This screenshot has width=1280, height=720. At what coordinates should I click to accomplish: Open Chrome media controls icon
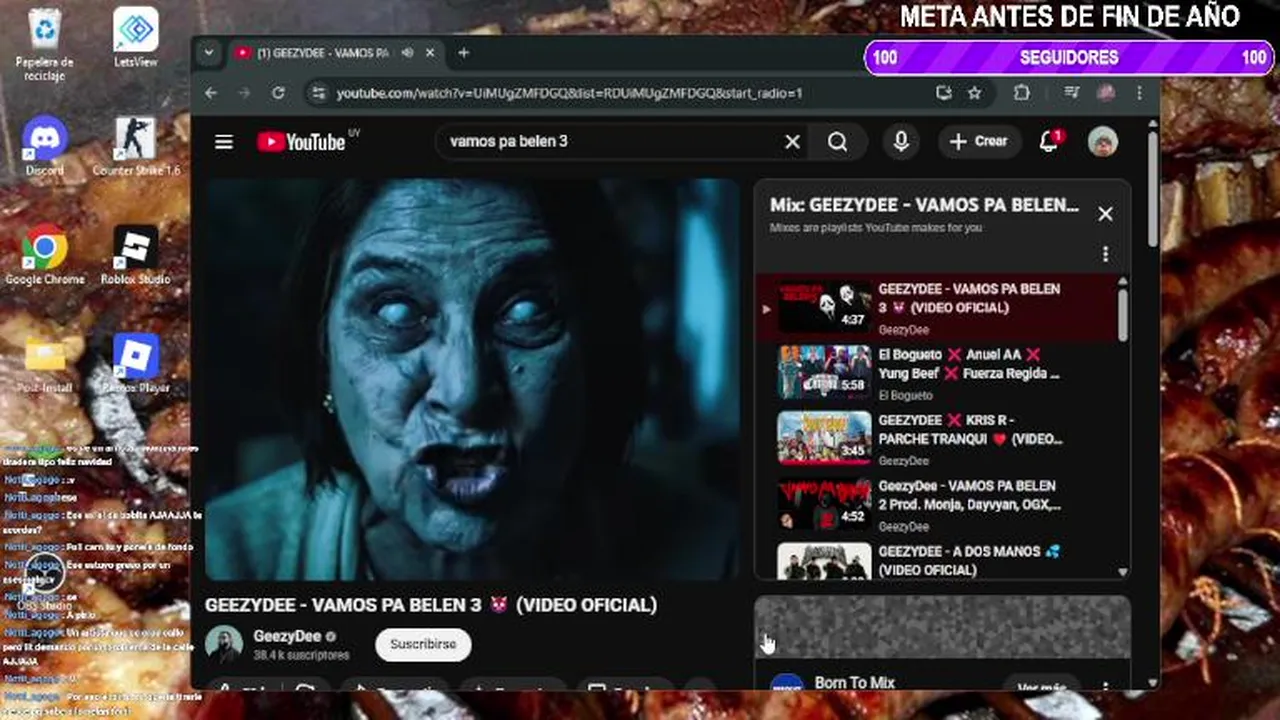click(x=1072, y=93)
